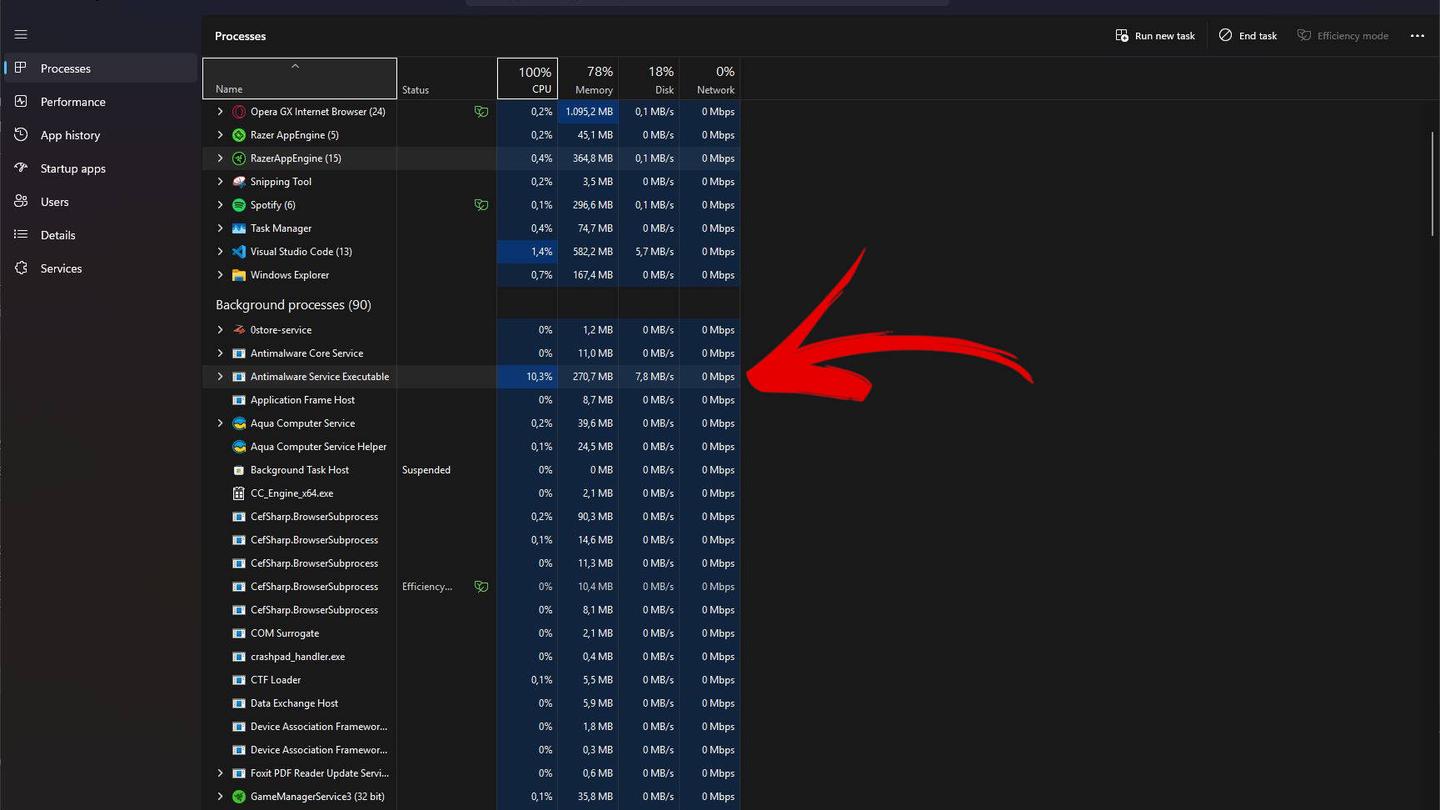Click the Run new task button
The image size is (1440, 810).
coord(1155,36)
